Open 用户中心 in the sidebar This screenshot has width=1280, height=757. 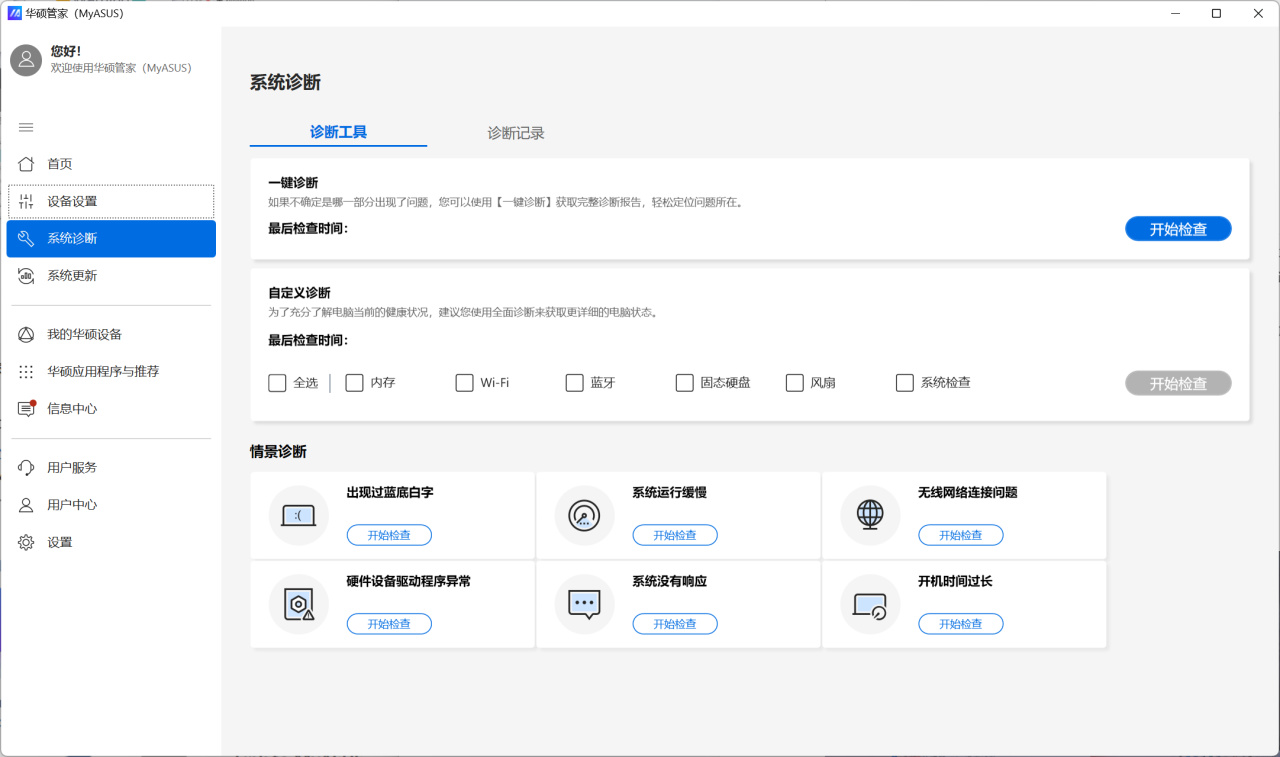click(111, 505)
